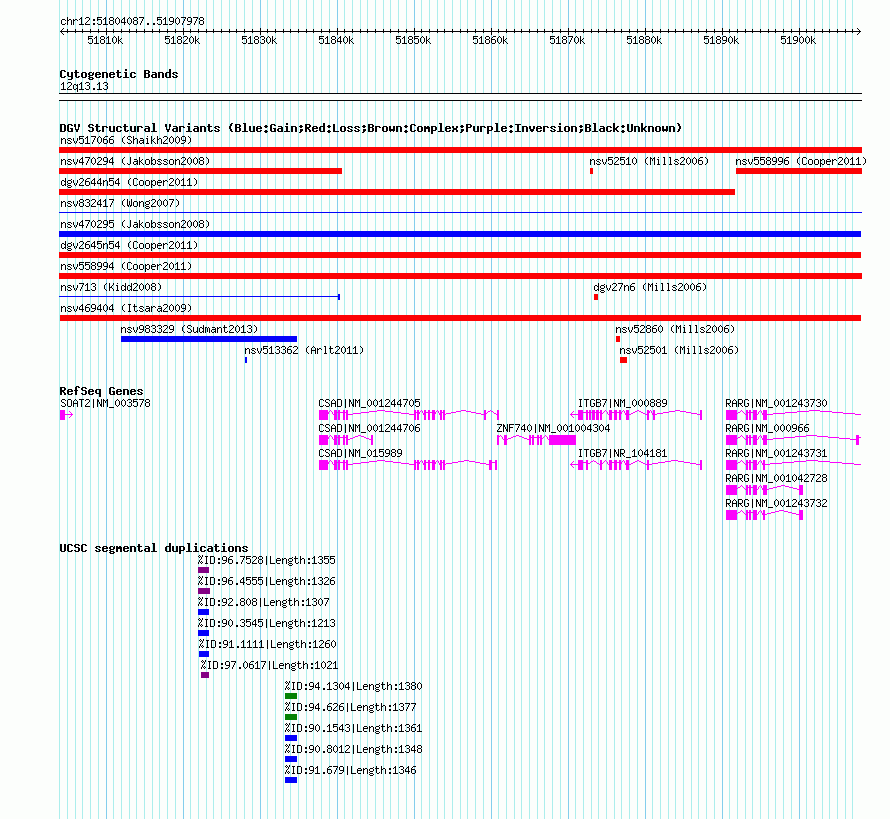Open transcript ITGB7|NM_000889
The width and height of the screenshot is (890, 819).
click(x=636, y=415)
